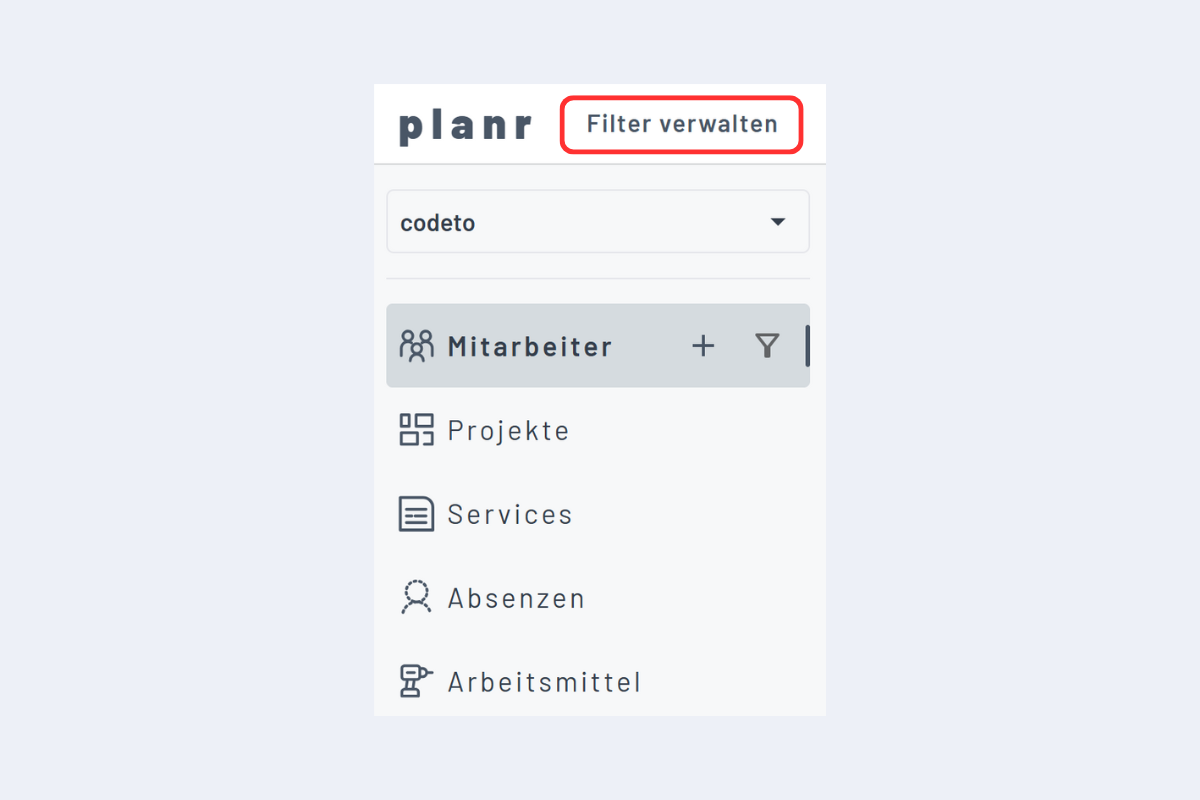Open the Services entry
This screenshot has width=1200, height=800.
coord(510,513)
